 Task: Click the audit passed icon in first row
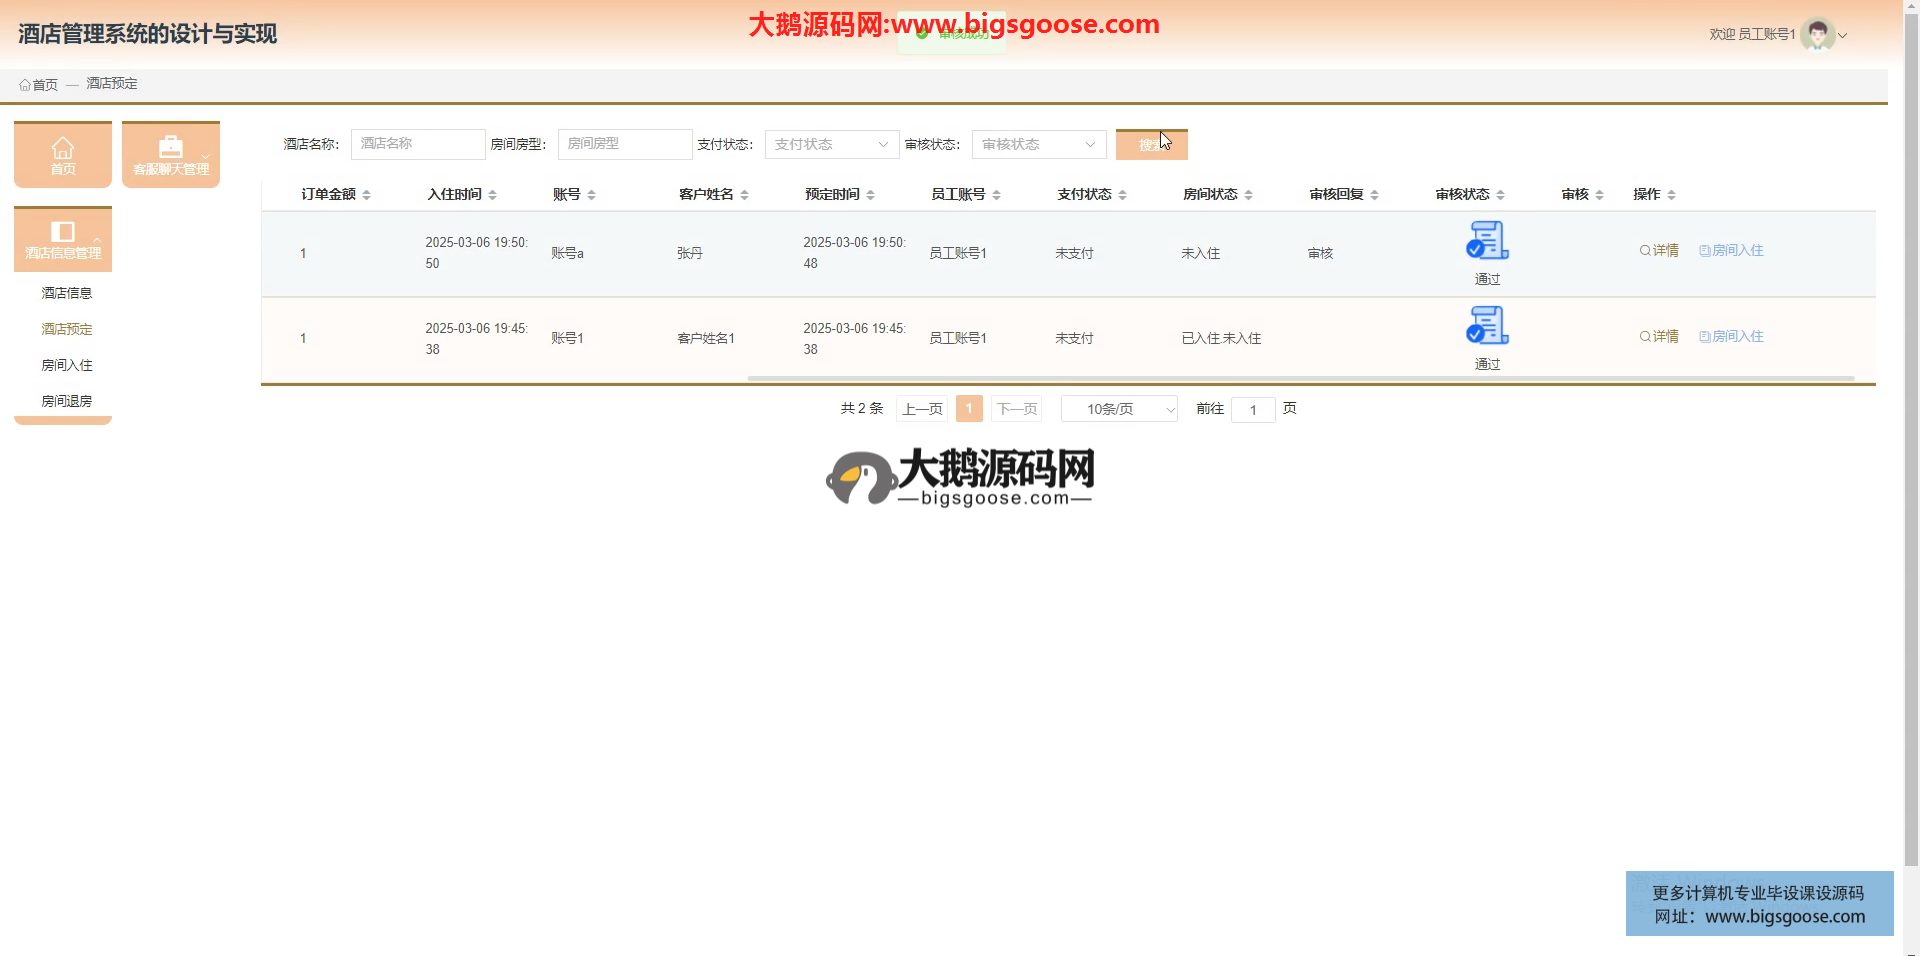(x=1487, y=241)
